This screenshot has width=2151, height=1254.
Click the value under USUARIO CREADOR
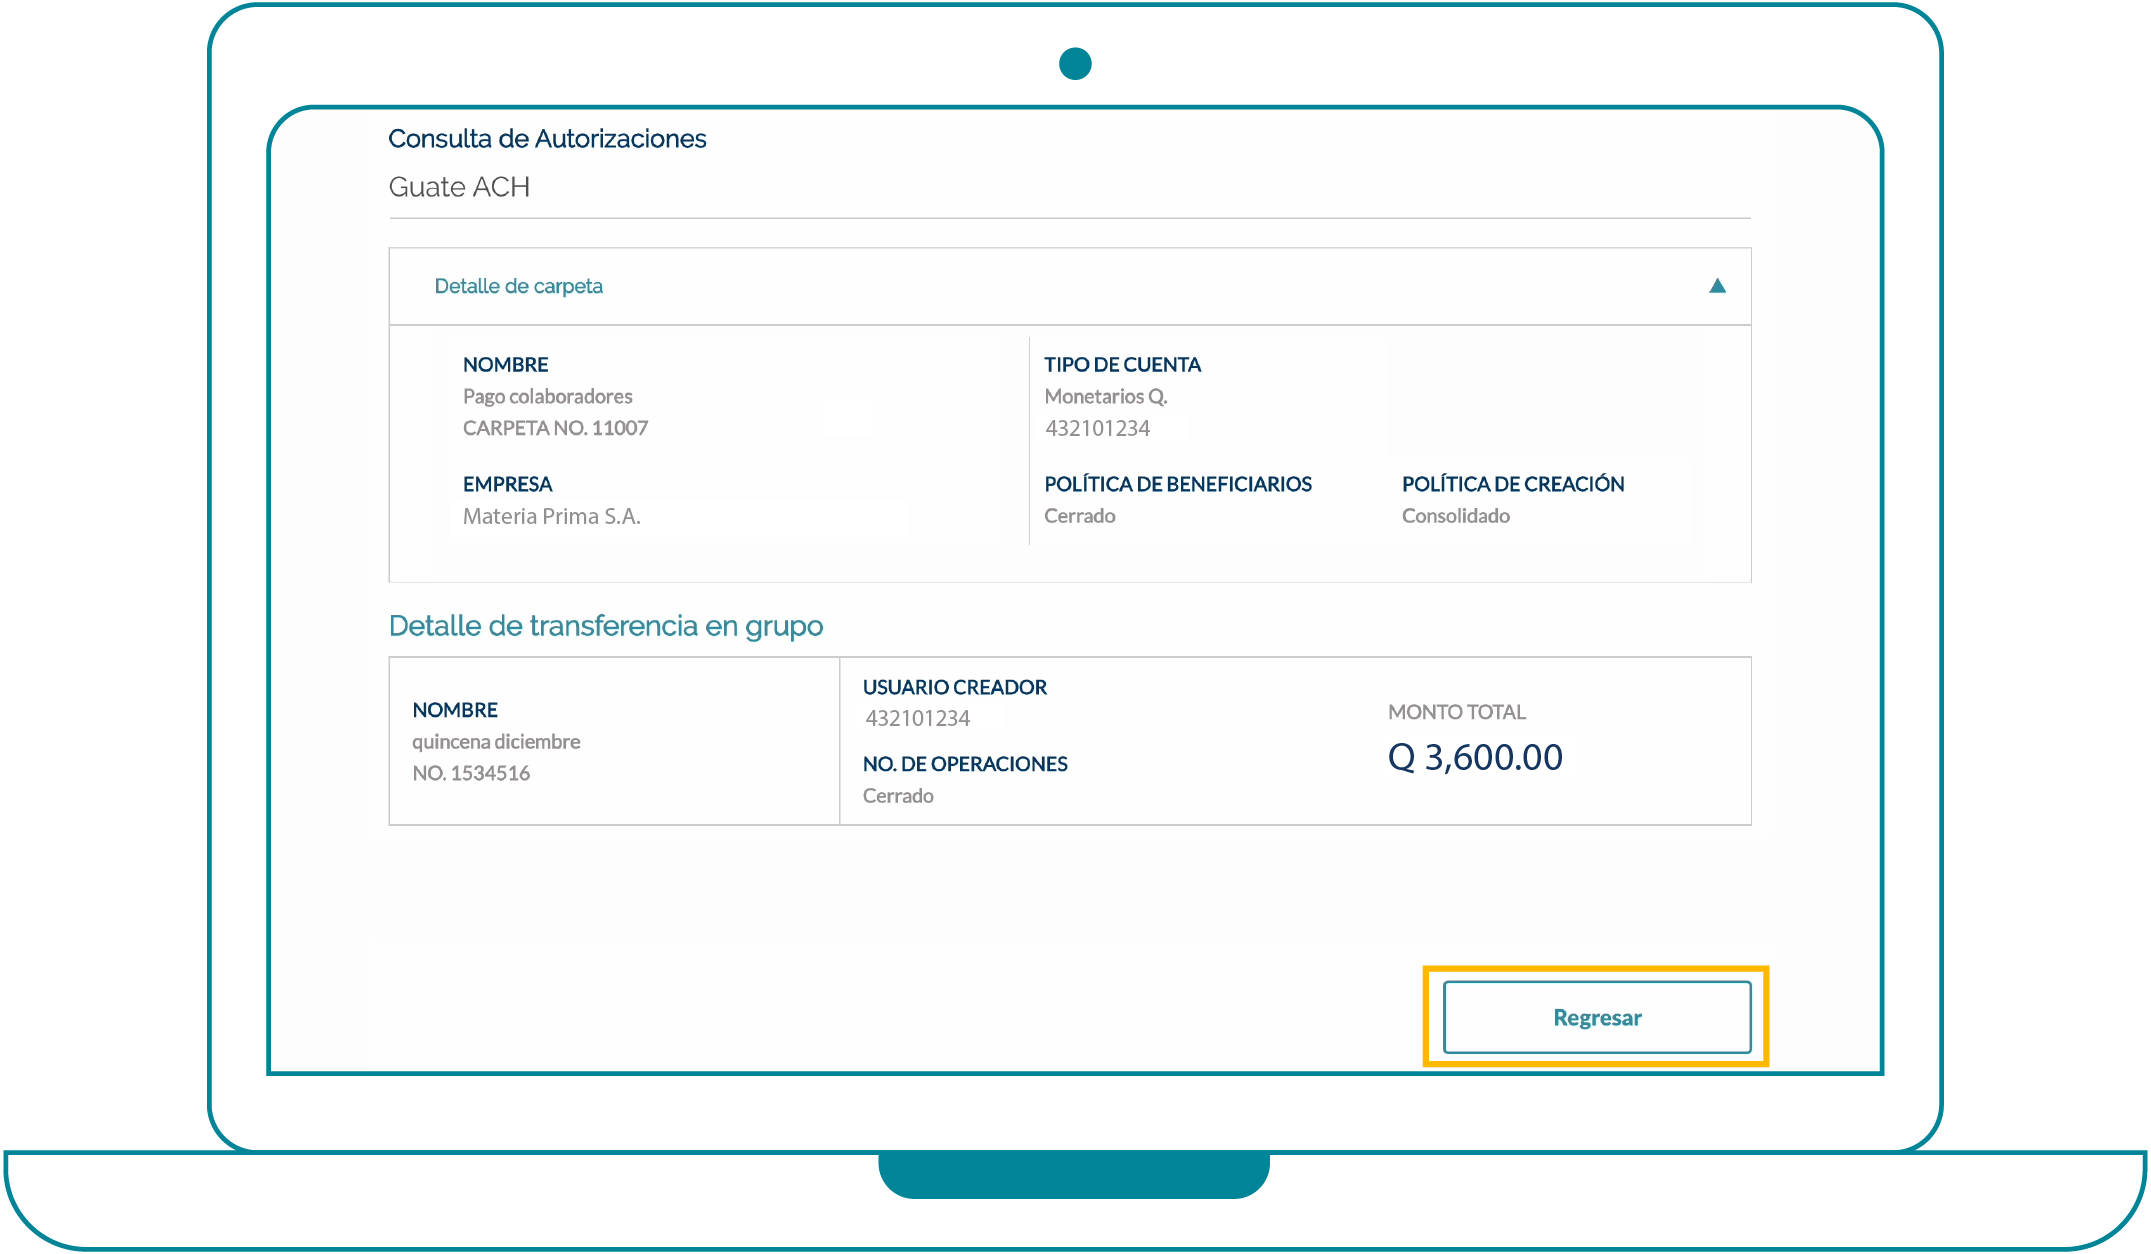[x=917, y=718]
